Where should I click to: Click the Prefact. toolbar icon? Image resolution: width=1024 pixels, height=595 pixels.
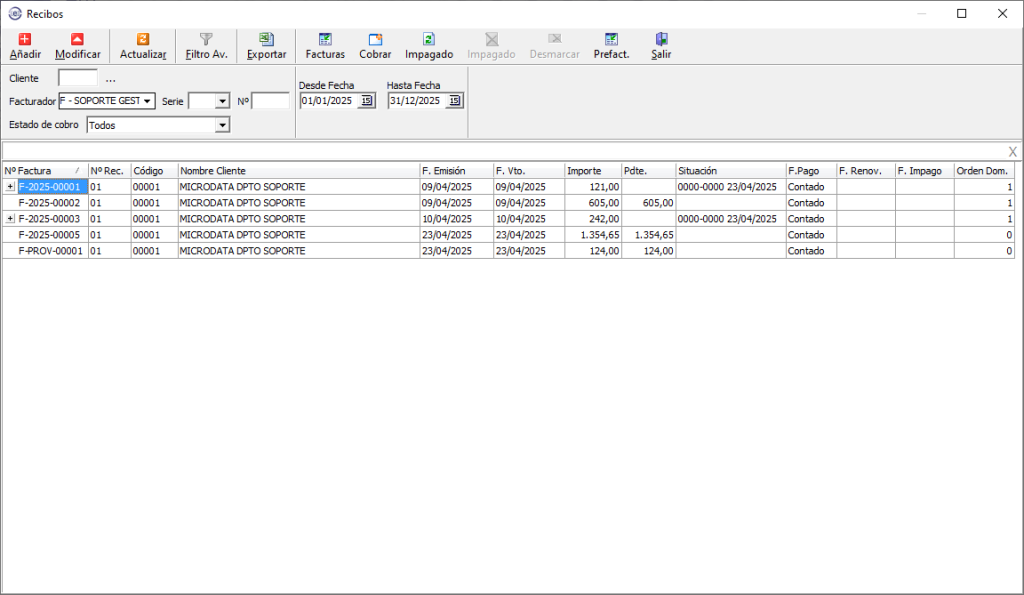[x=611, y=40]
